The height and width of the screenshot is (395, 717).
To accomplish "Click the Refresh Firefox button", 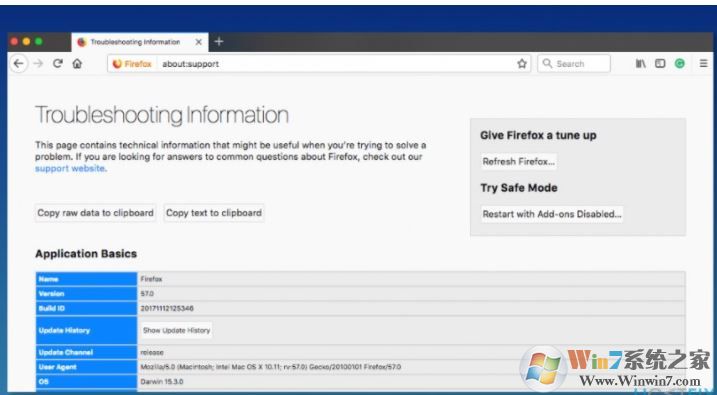I will pos(519,161).
